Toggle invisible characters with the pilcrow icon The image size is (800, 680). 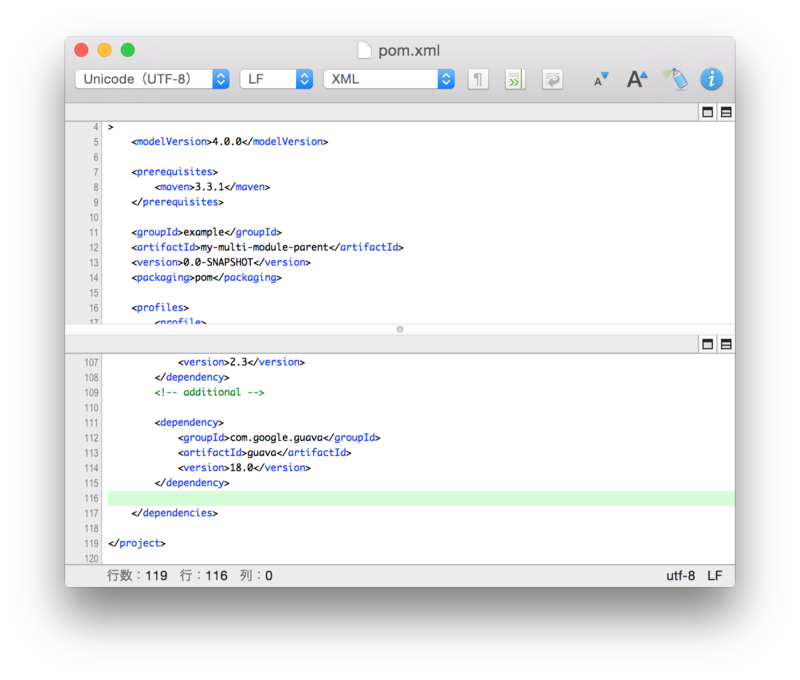pos(478,80)
